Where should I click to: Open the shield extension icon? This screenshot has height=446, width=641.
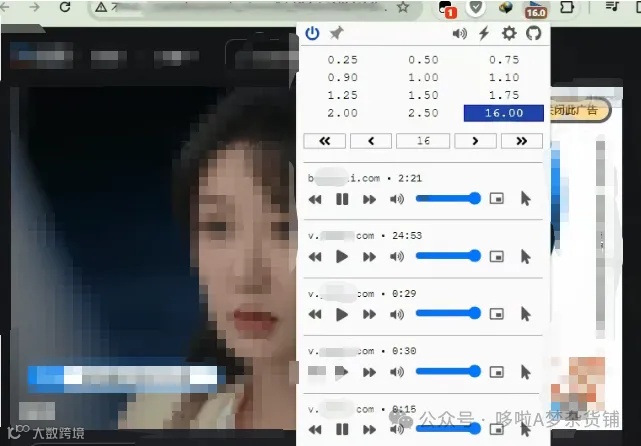pos(476,7)
